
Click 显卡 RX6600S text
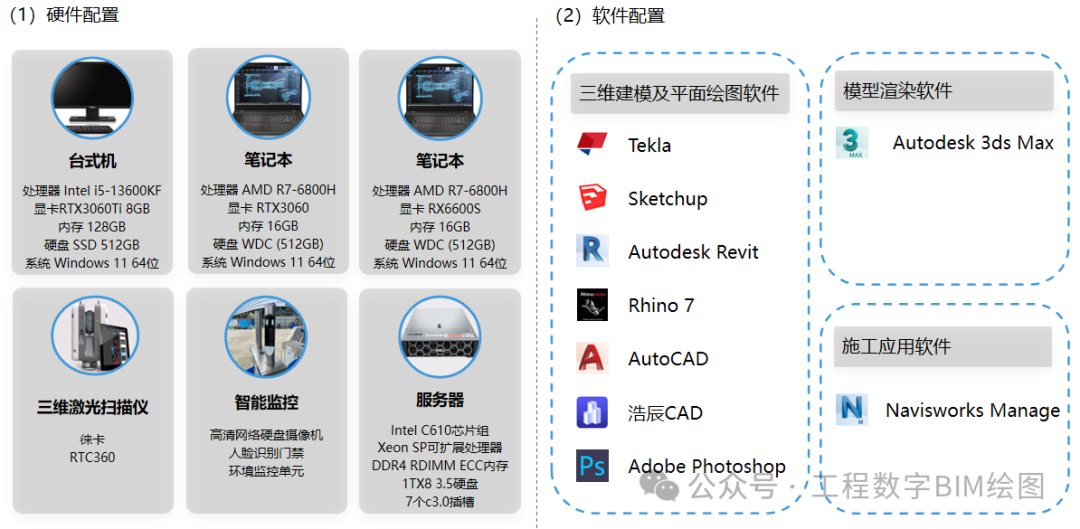click(x=439, y=209)
